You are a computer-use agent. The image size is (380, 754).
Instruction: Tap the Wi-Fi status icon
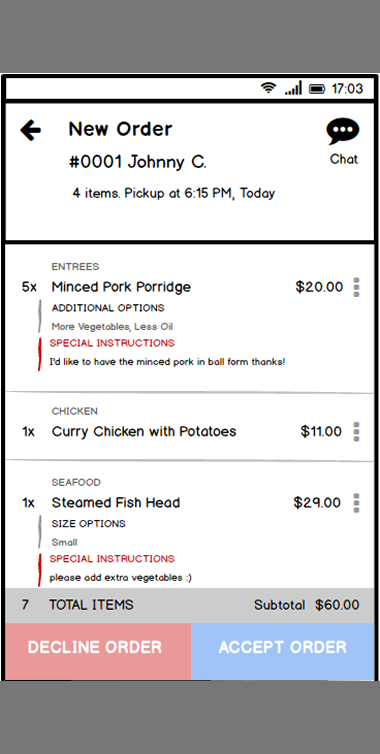coord(268,88)
